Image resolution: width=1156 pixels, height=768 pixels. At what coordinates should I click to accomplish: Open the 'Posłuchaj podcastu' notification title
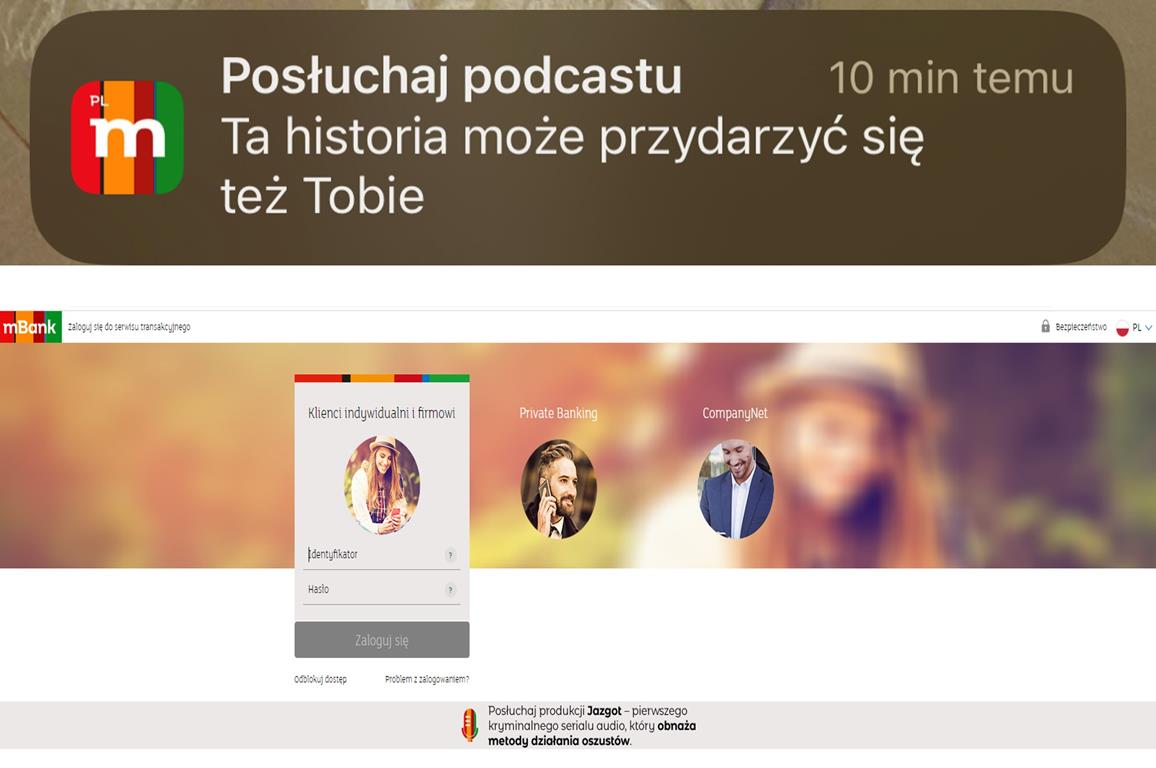pyautogui.click(x=451, y=76)
